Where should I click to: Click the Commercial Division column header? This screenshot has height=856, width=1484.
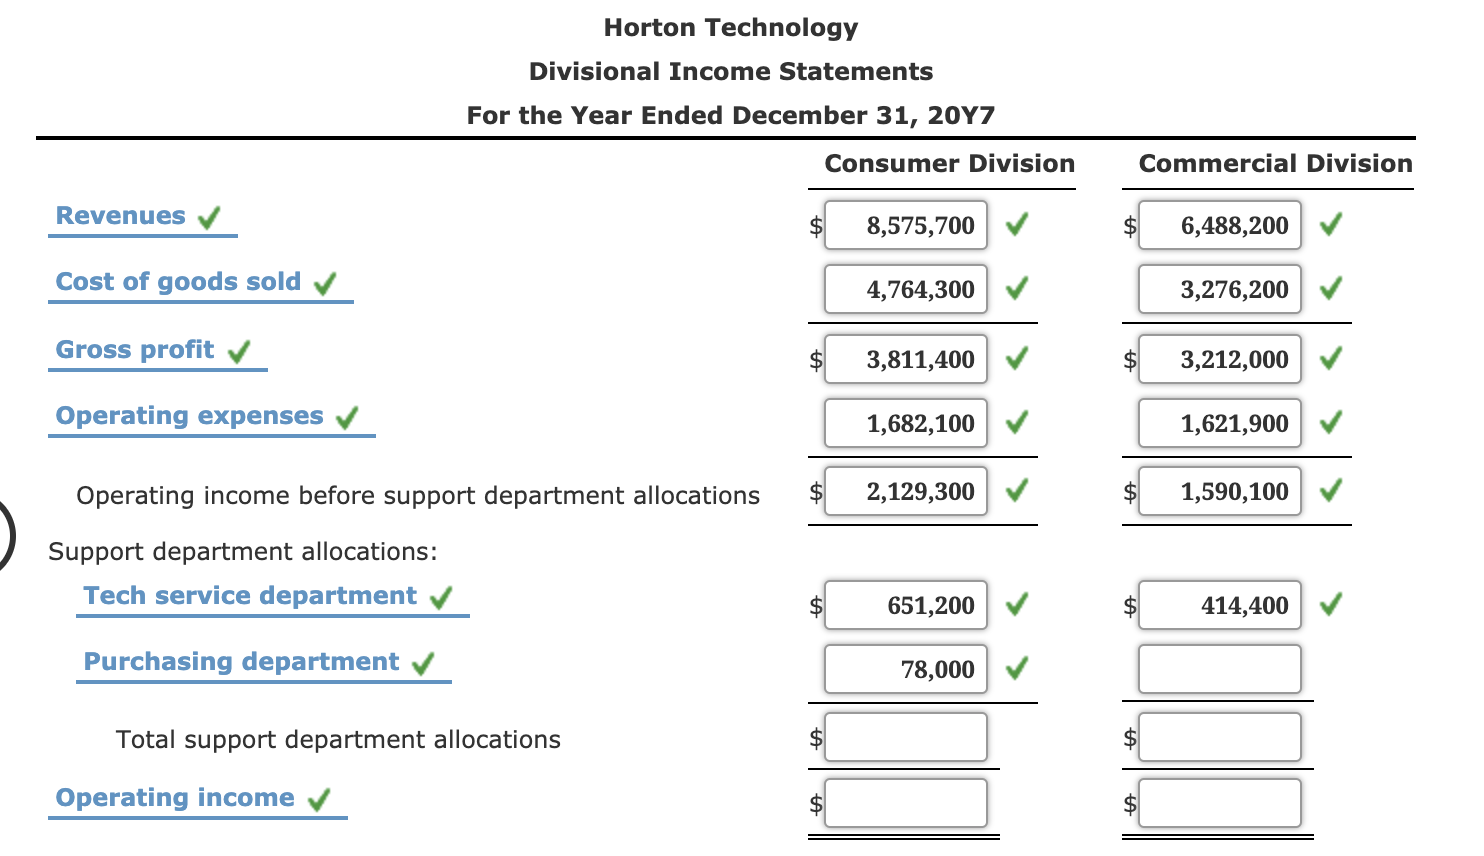coord(1275,164)
